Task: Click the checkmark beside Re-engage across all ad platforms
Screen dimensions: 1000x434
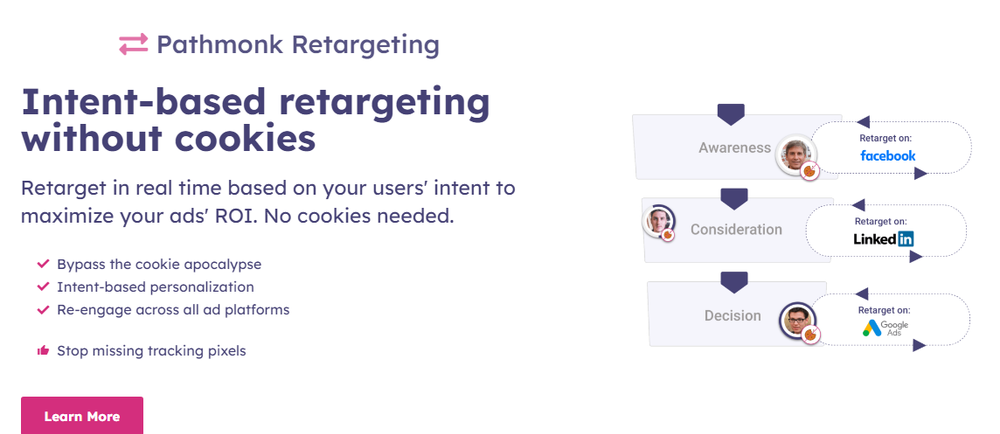Action: 43,310
